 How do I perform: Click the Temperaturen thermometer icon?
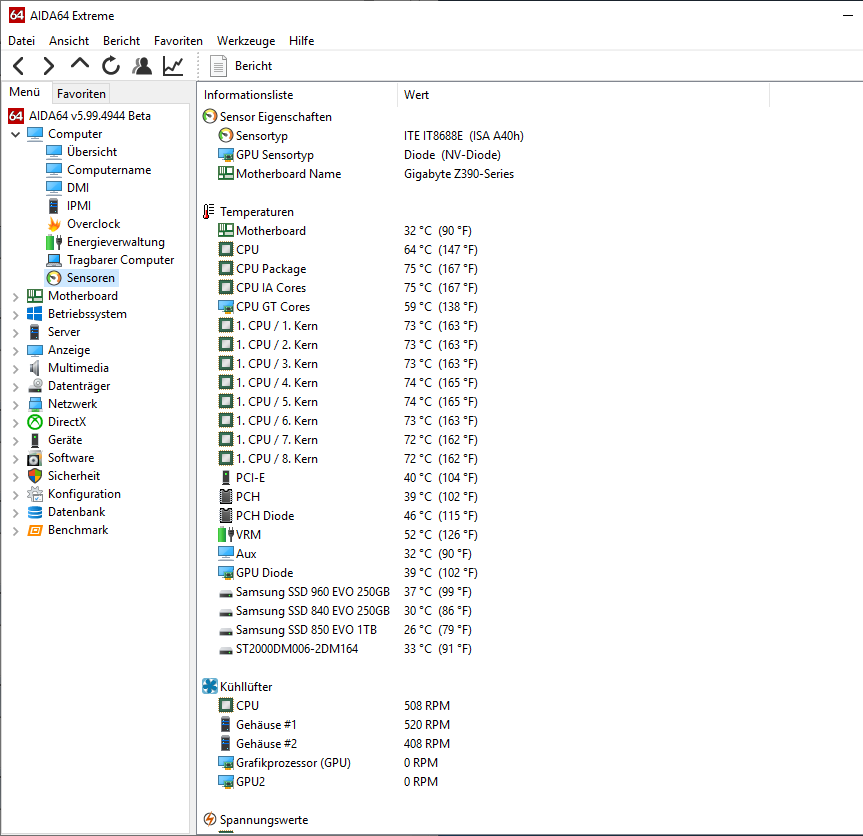point(209,211)
